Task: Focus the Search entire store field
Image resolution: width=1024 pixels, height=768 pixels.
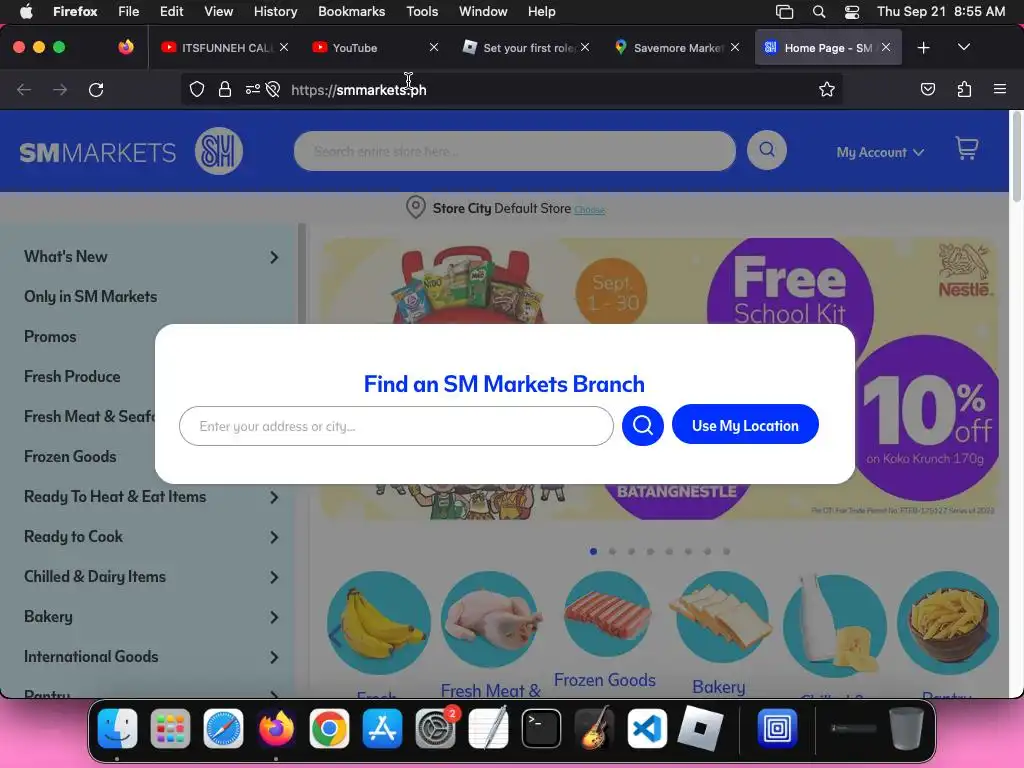Action: 515,151
